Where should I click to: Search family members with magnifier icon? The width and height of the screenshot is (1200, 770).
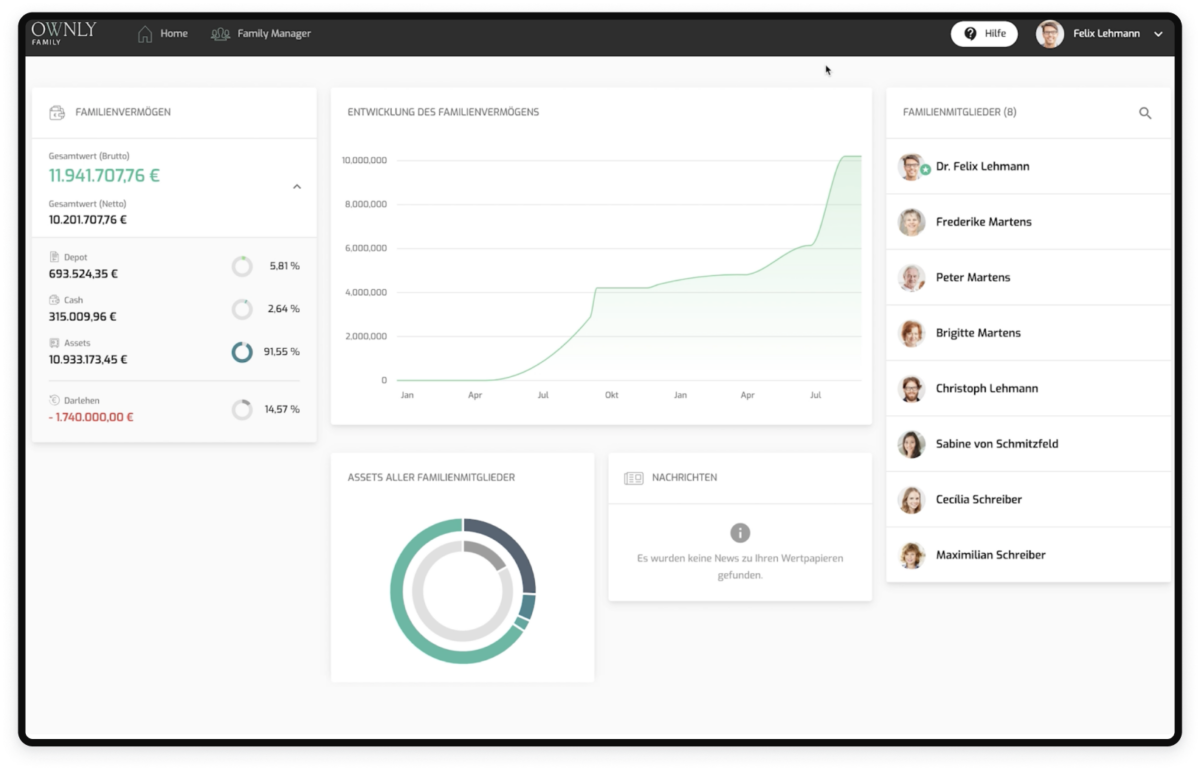[x=1145, y=113]
